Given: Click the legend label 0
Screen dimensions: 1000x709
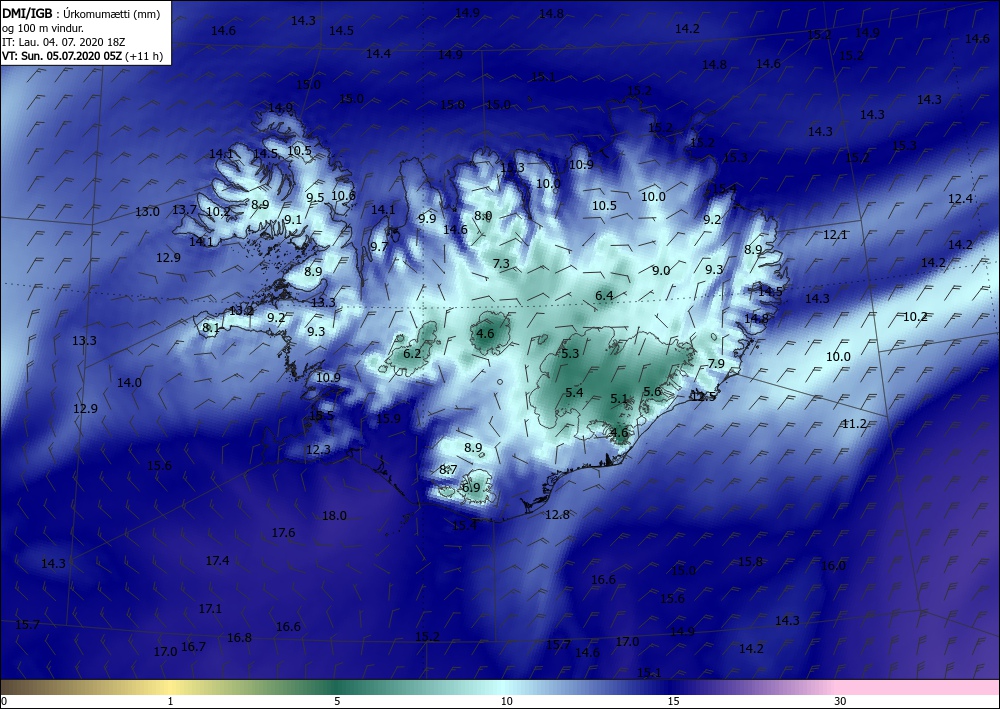Looking at the screenshot, I should 4,702.
